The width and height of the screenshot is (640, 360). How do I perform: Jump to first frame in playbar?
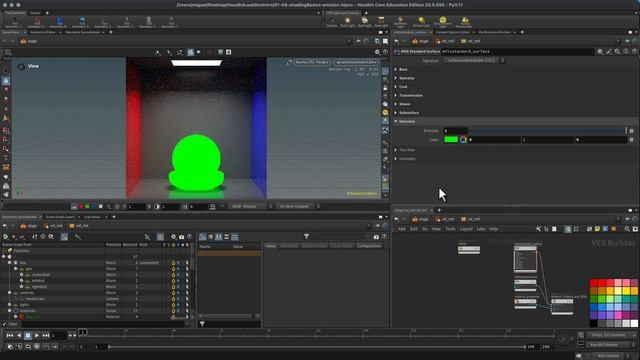click(x=10, y=335)
